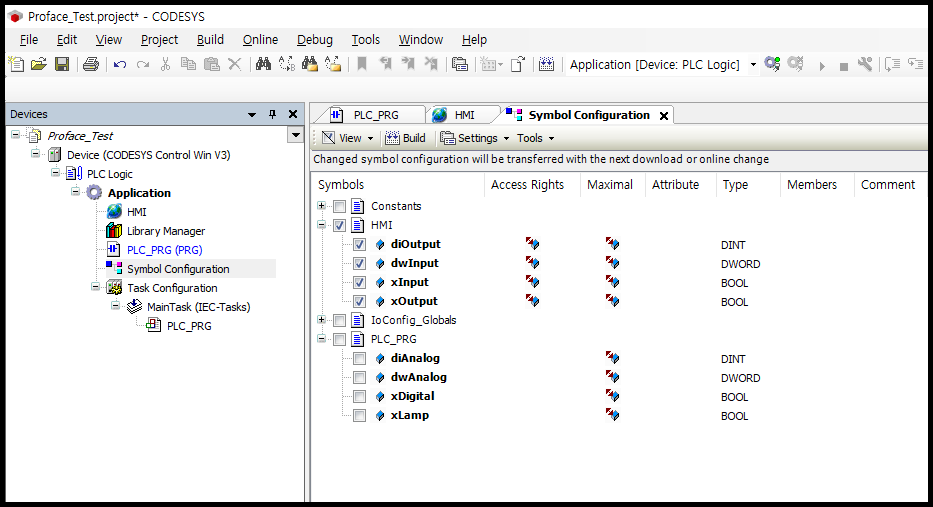Check the dwAnalog symbol checkbox
This screenshot has height=507, width=933.
coord(359,377)
